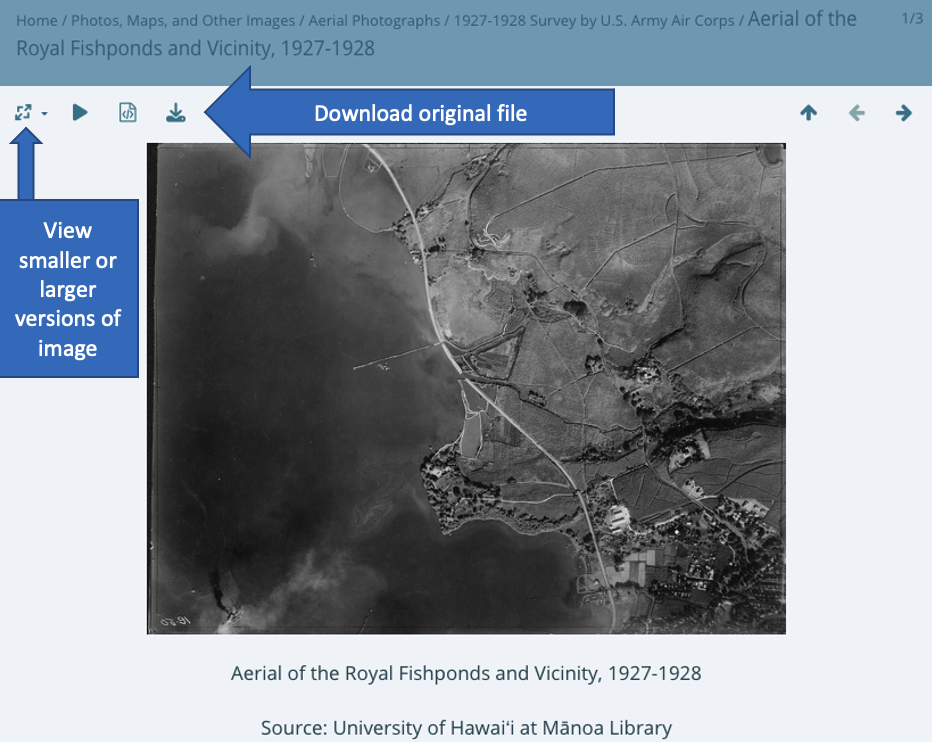Open 1927-1928 Survey by U.S. Army Air Corps link
932x742 pixels.
click(x=594, y=20)
